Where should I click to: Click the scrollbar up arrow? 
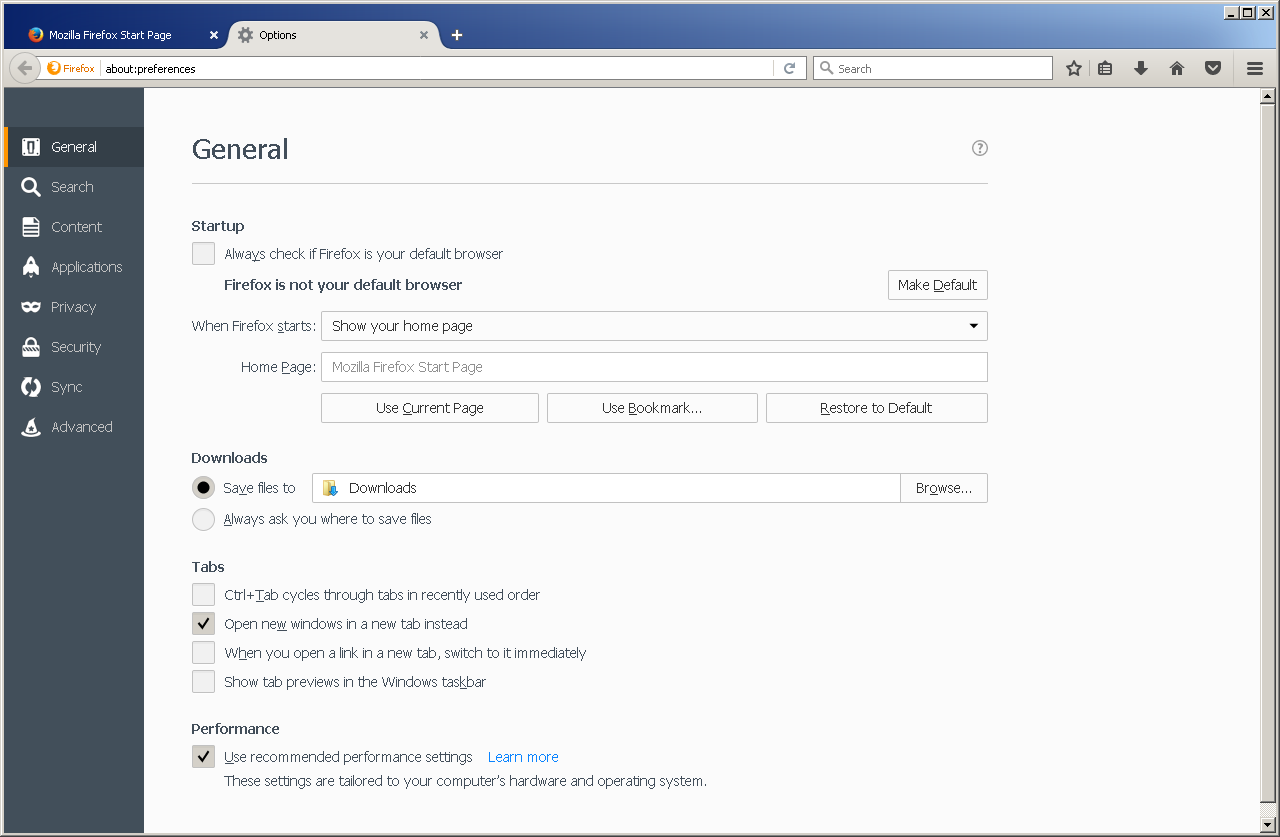1268,97
